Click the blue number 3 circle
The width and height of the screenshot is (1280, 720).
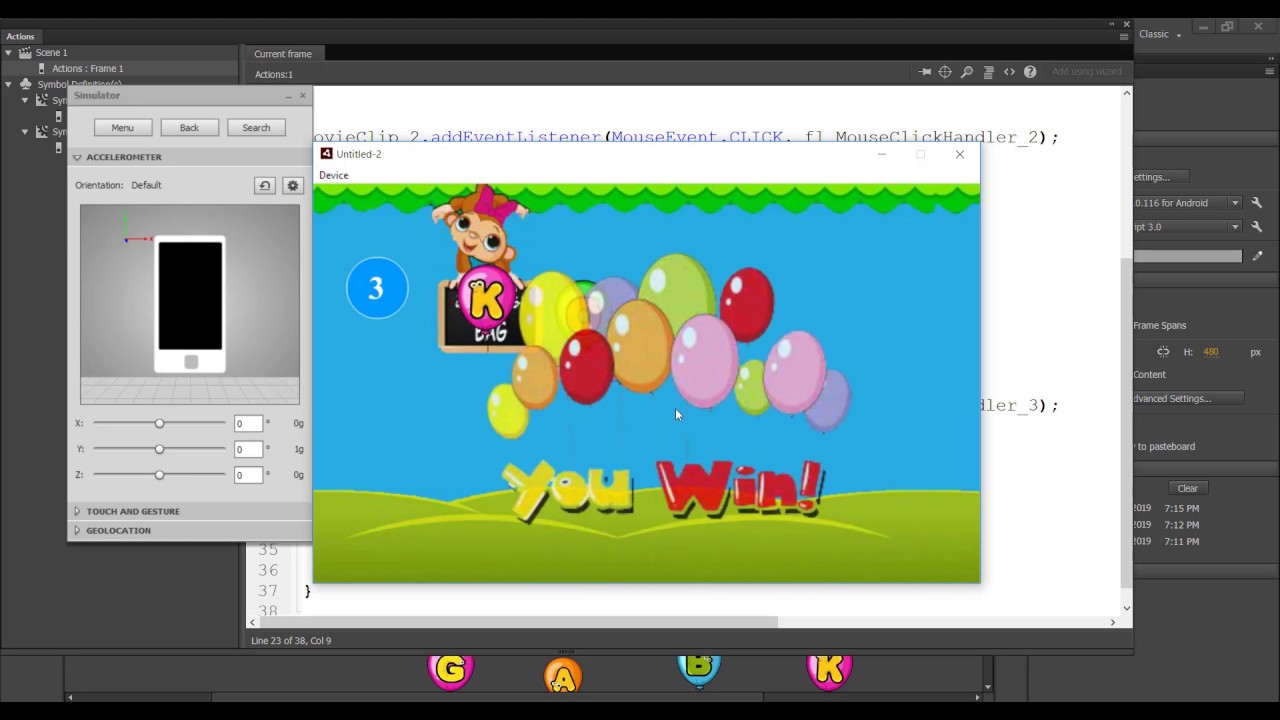point(377,288)
